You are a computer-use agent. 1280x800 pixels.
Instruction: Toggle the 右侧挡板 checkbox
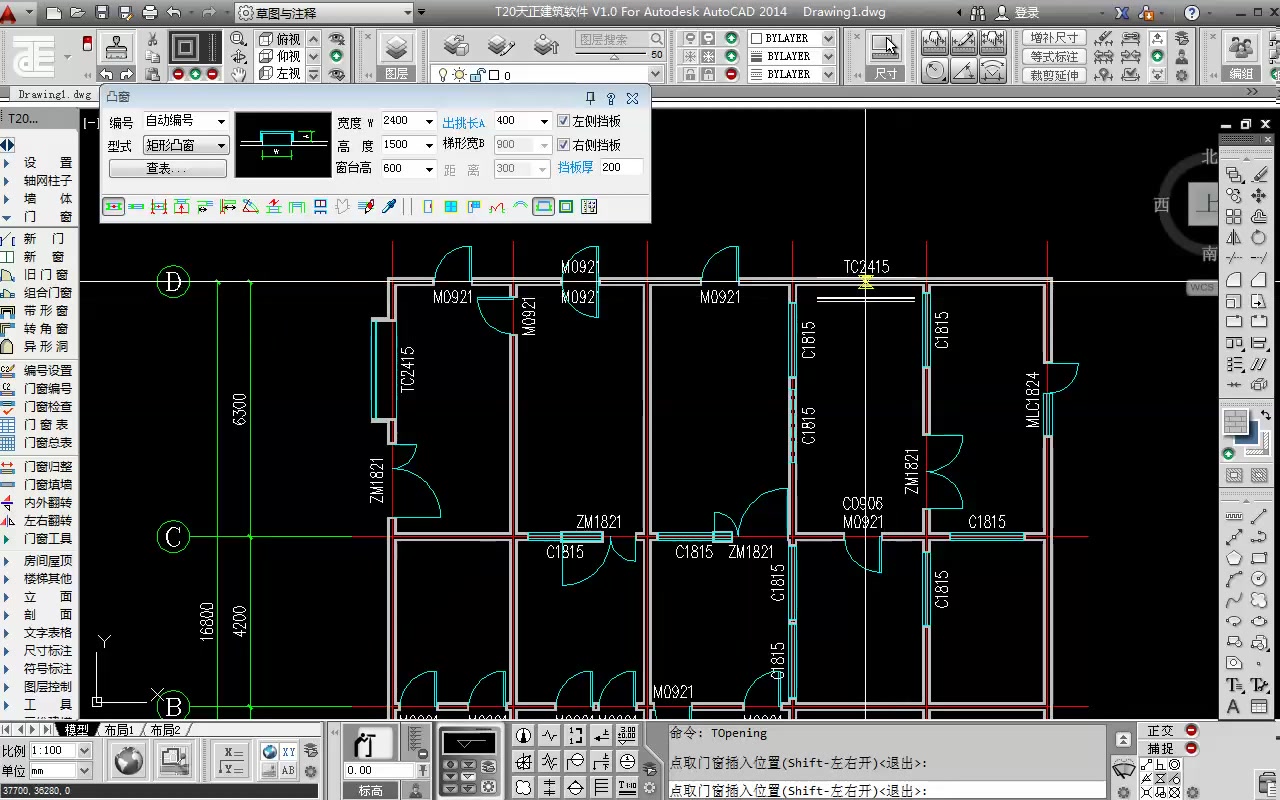coord(564,145)
